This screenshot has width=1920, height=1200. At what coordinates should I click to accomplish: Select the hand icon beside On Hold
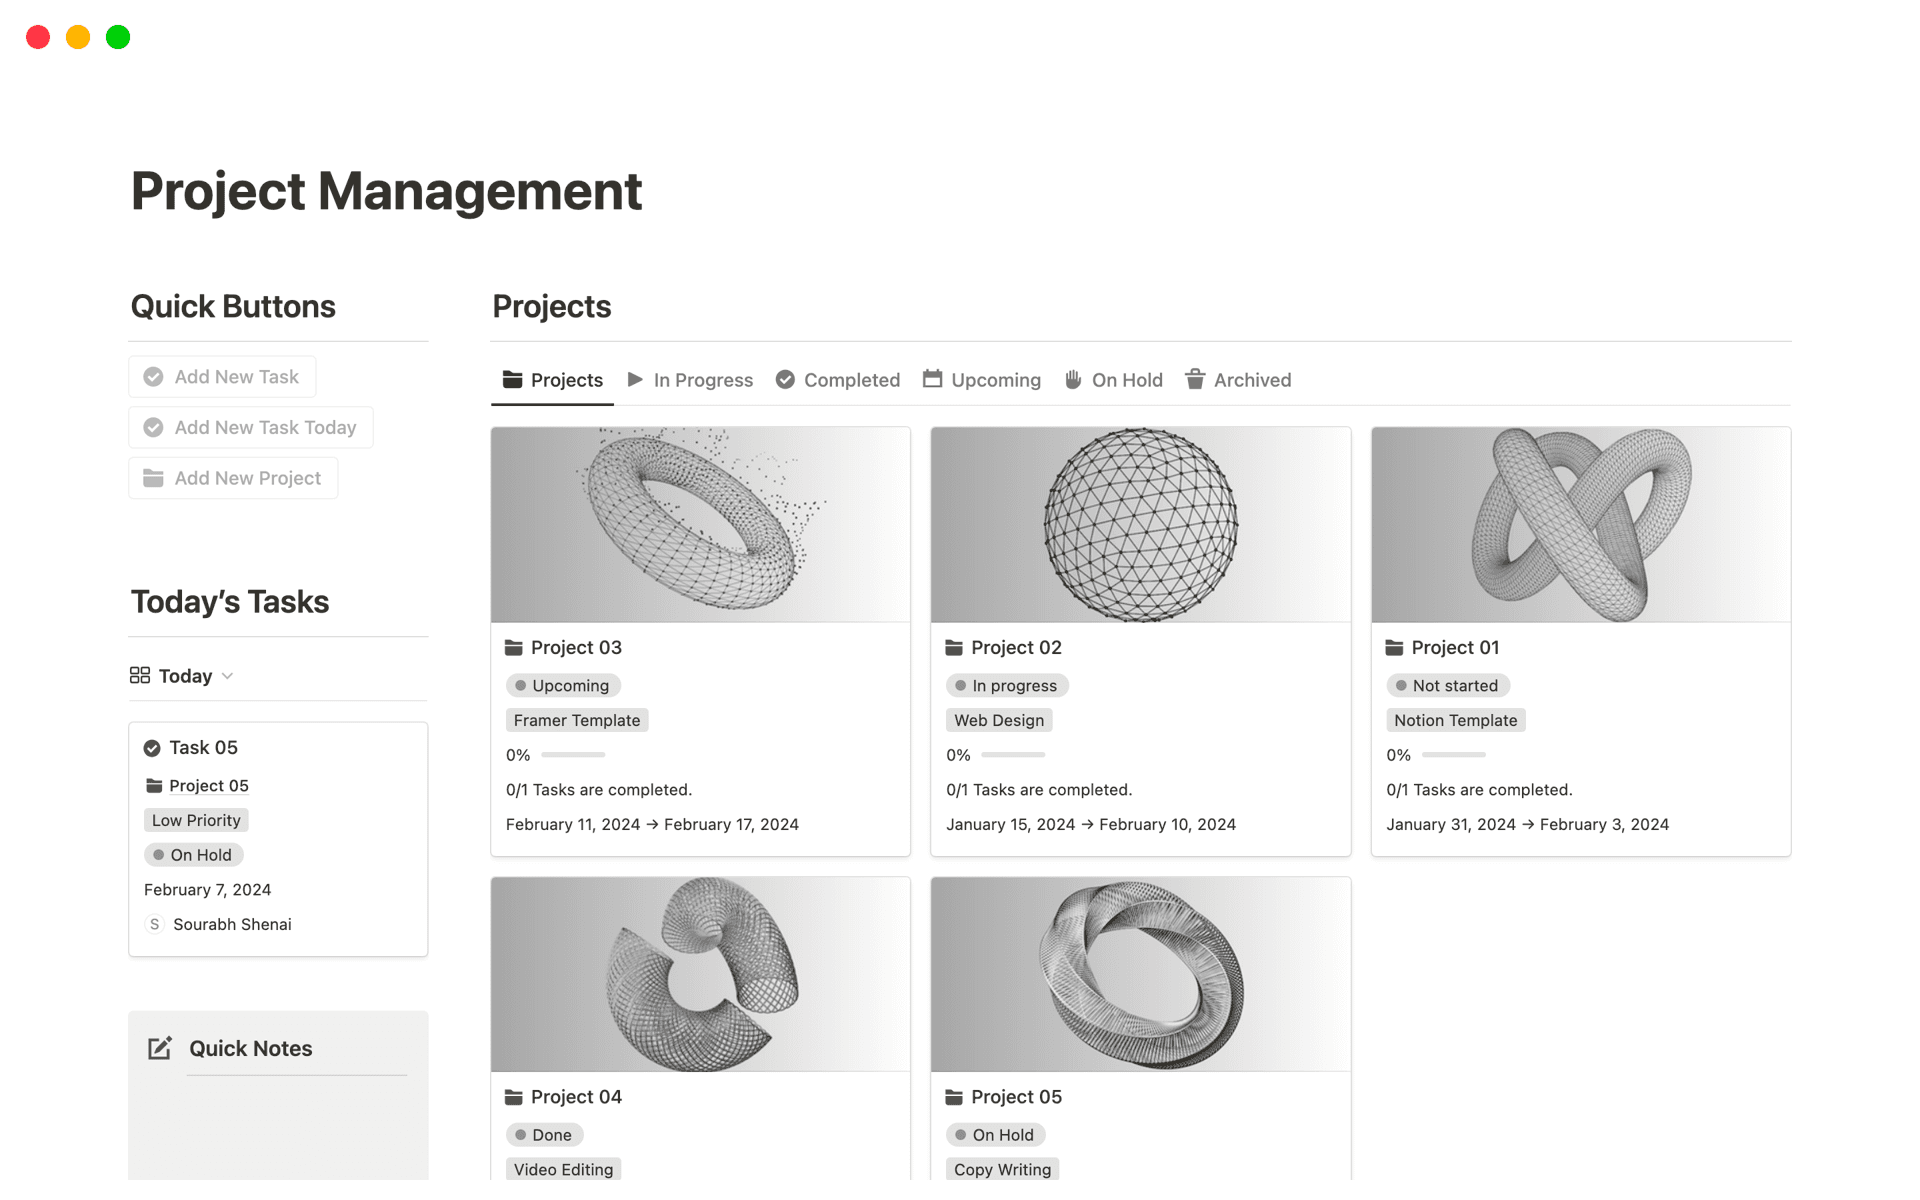click(x=1073, y=380)
